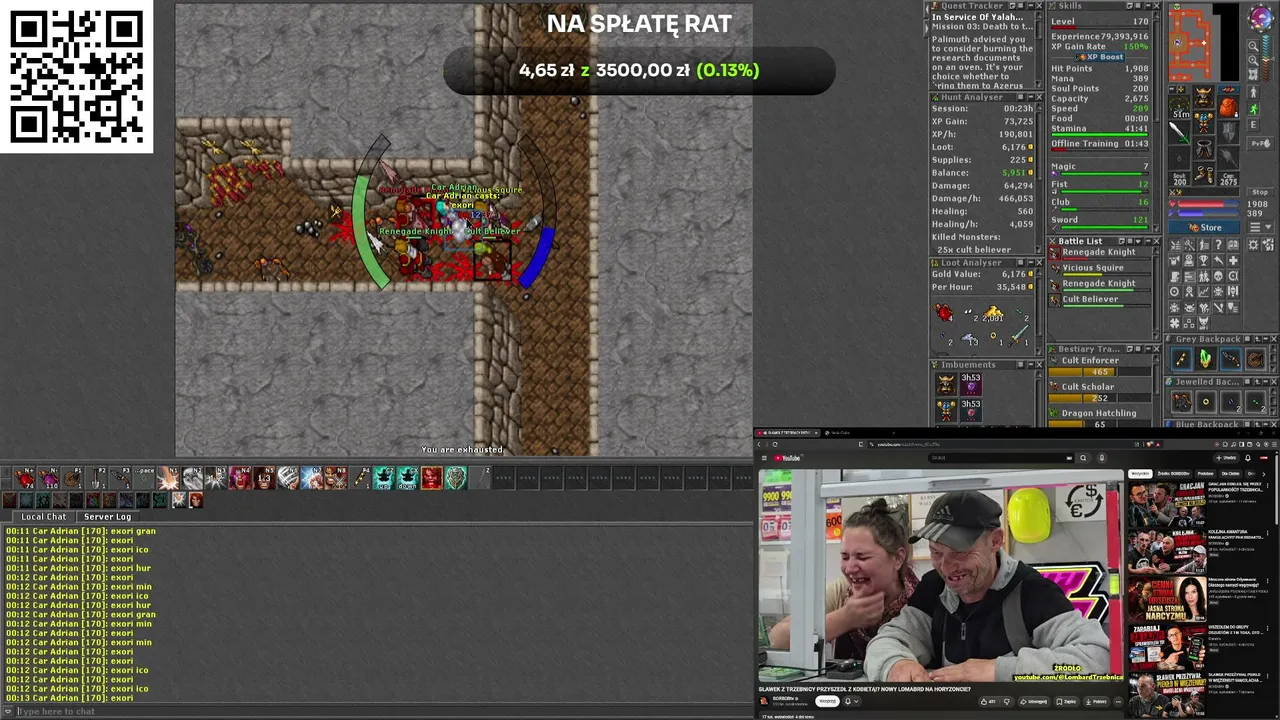Trigger the teal 'up' levitate action
This screenshot has width=1280, height=720.
[x=384, y=479]
